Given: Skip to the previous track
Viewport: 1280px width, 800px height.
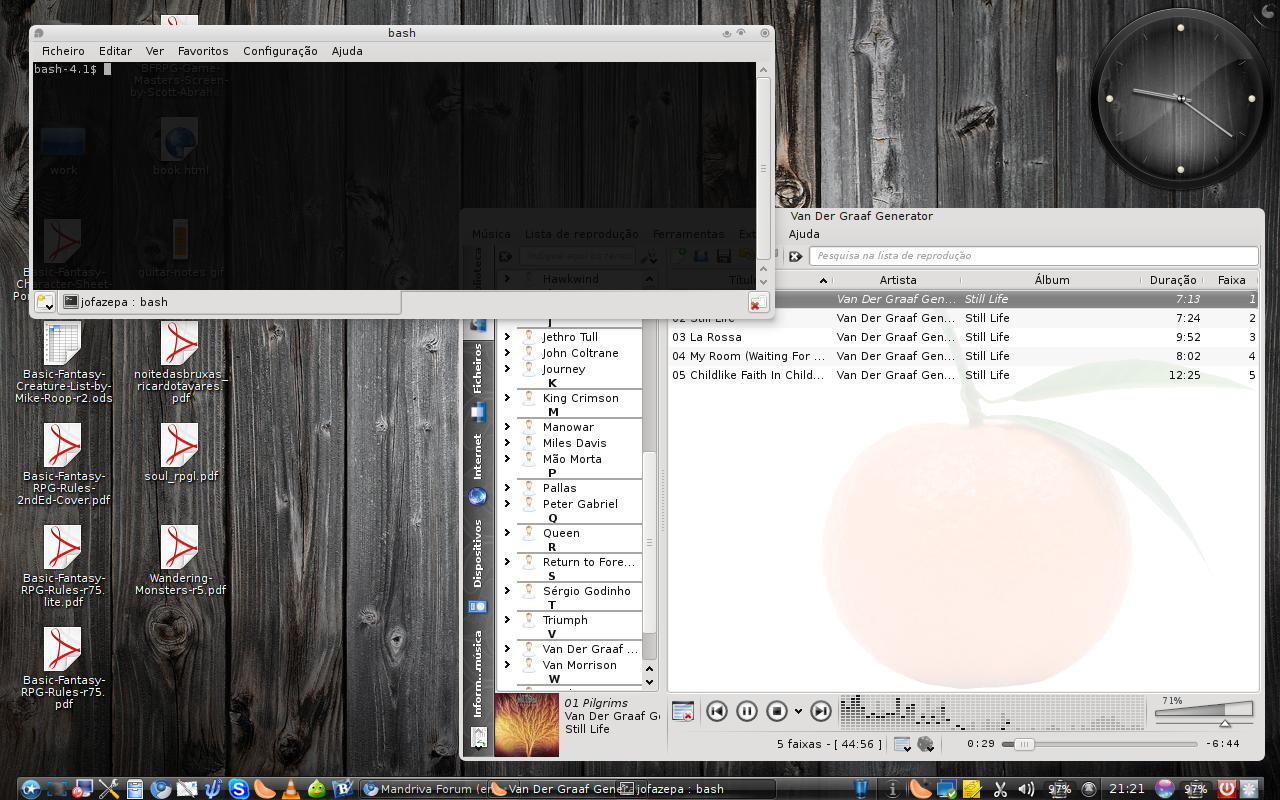Looking at the screenshot, I should [716, 711].
